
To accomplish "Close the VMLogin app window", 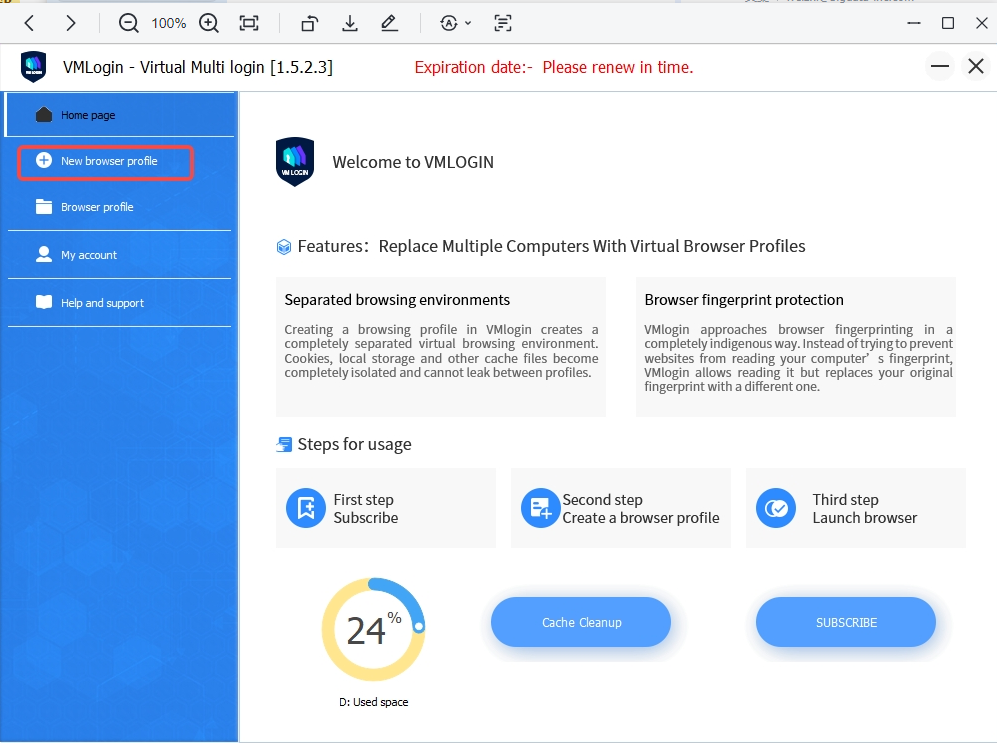I will pyautogui.click(x=976, y=66).
